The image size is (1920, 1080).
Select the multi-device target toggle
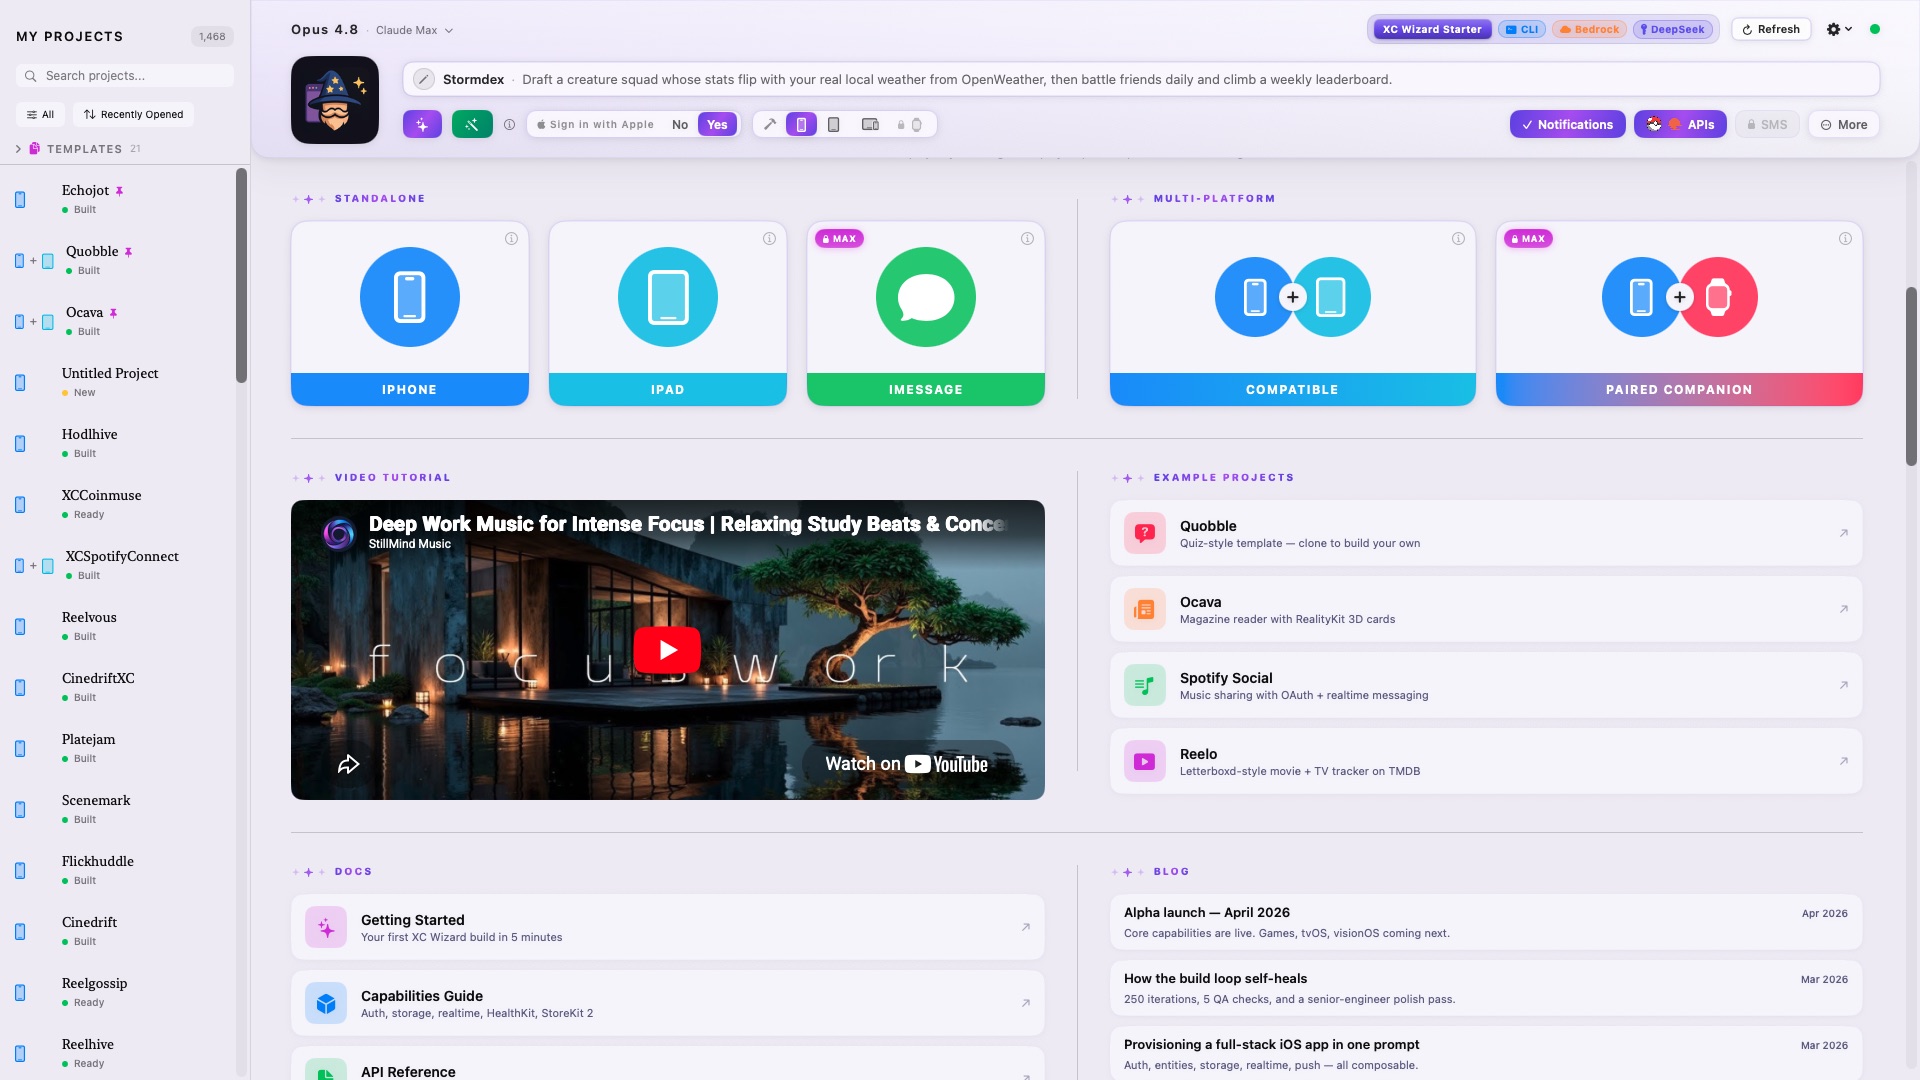(870, 124)
